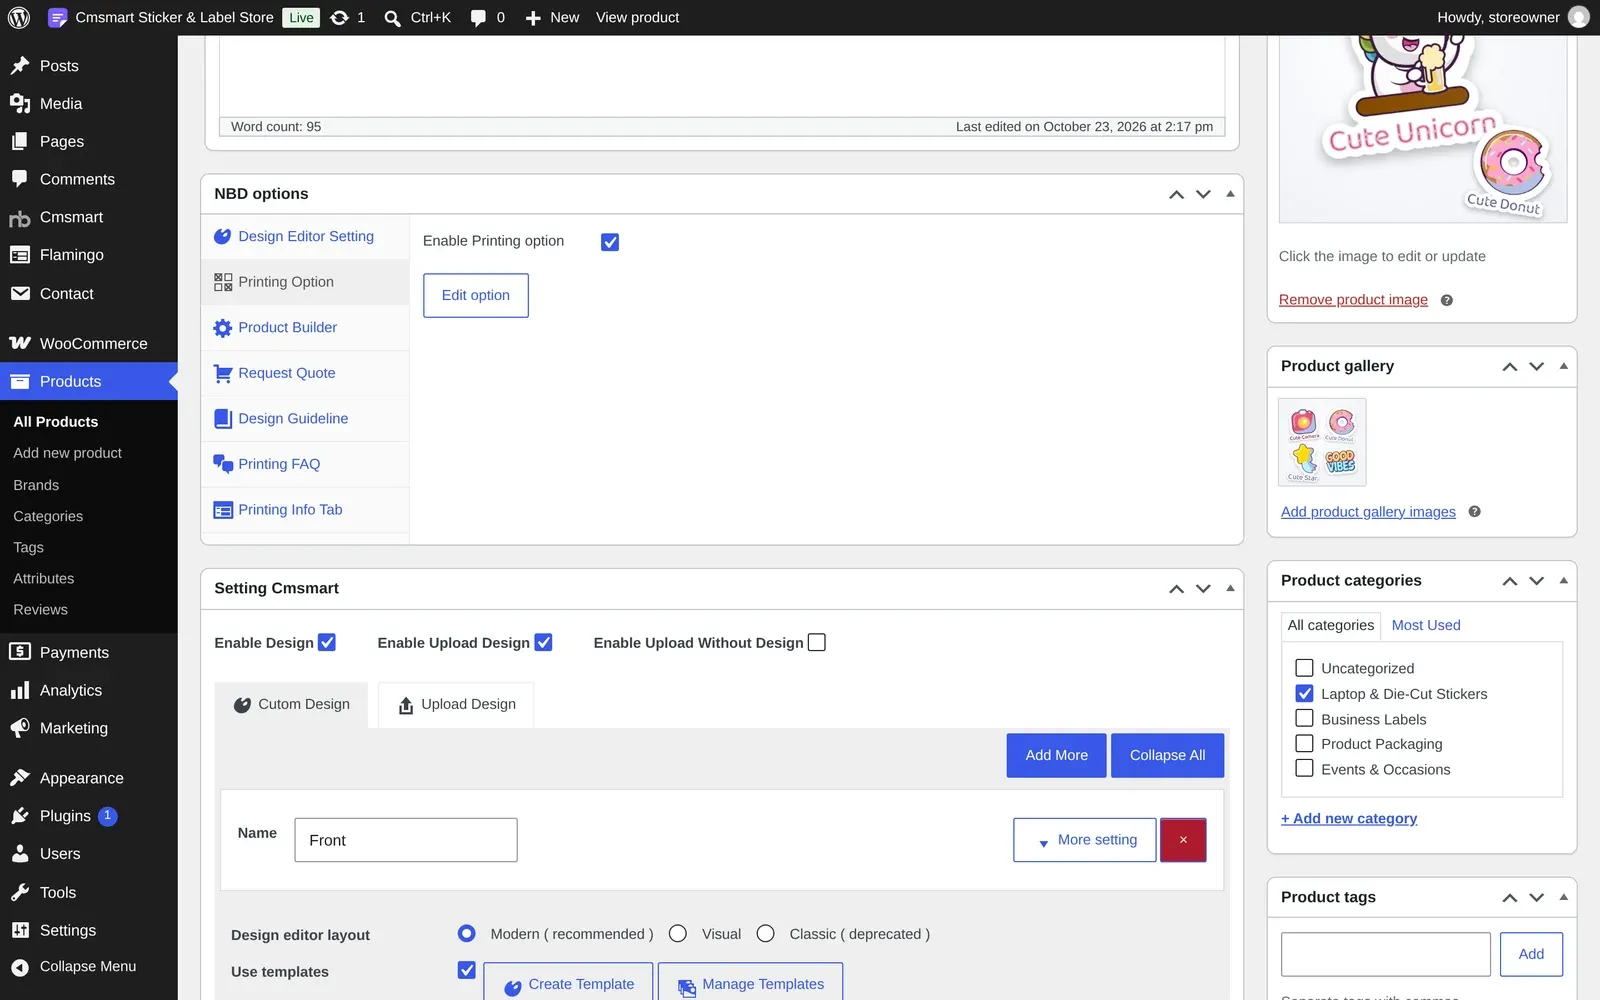Select Visual design editor layout
1600x1000 pixels.
(x=678, y=933)
